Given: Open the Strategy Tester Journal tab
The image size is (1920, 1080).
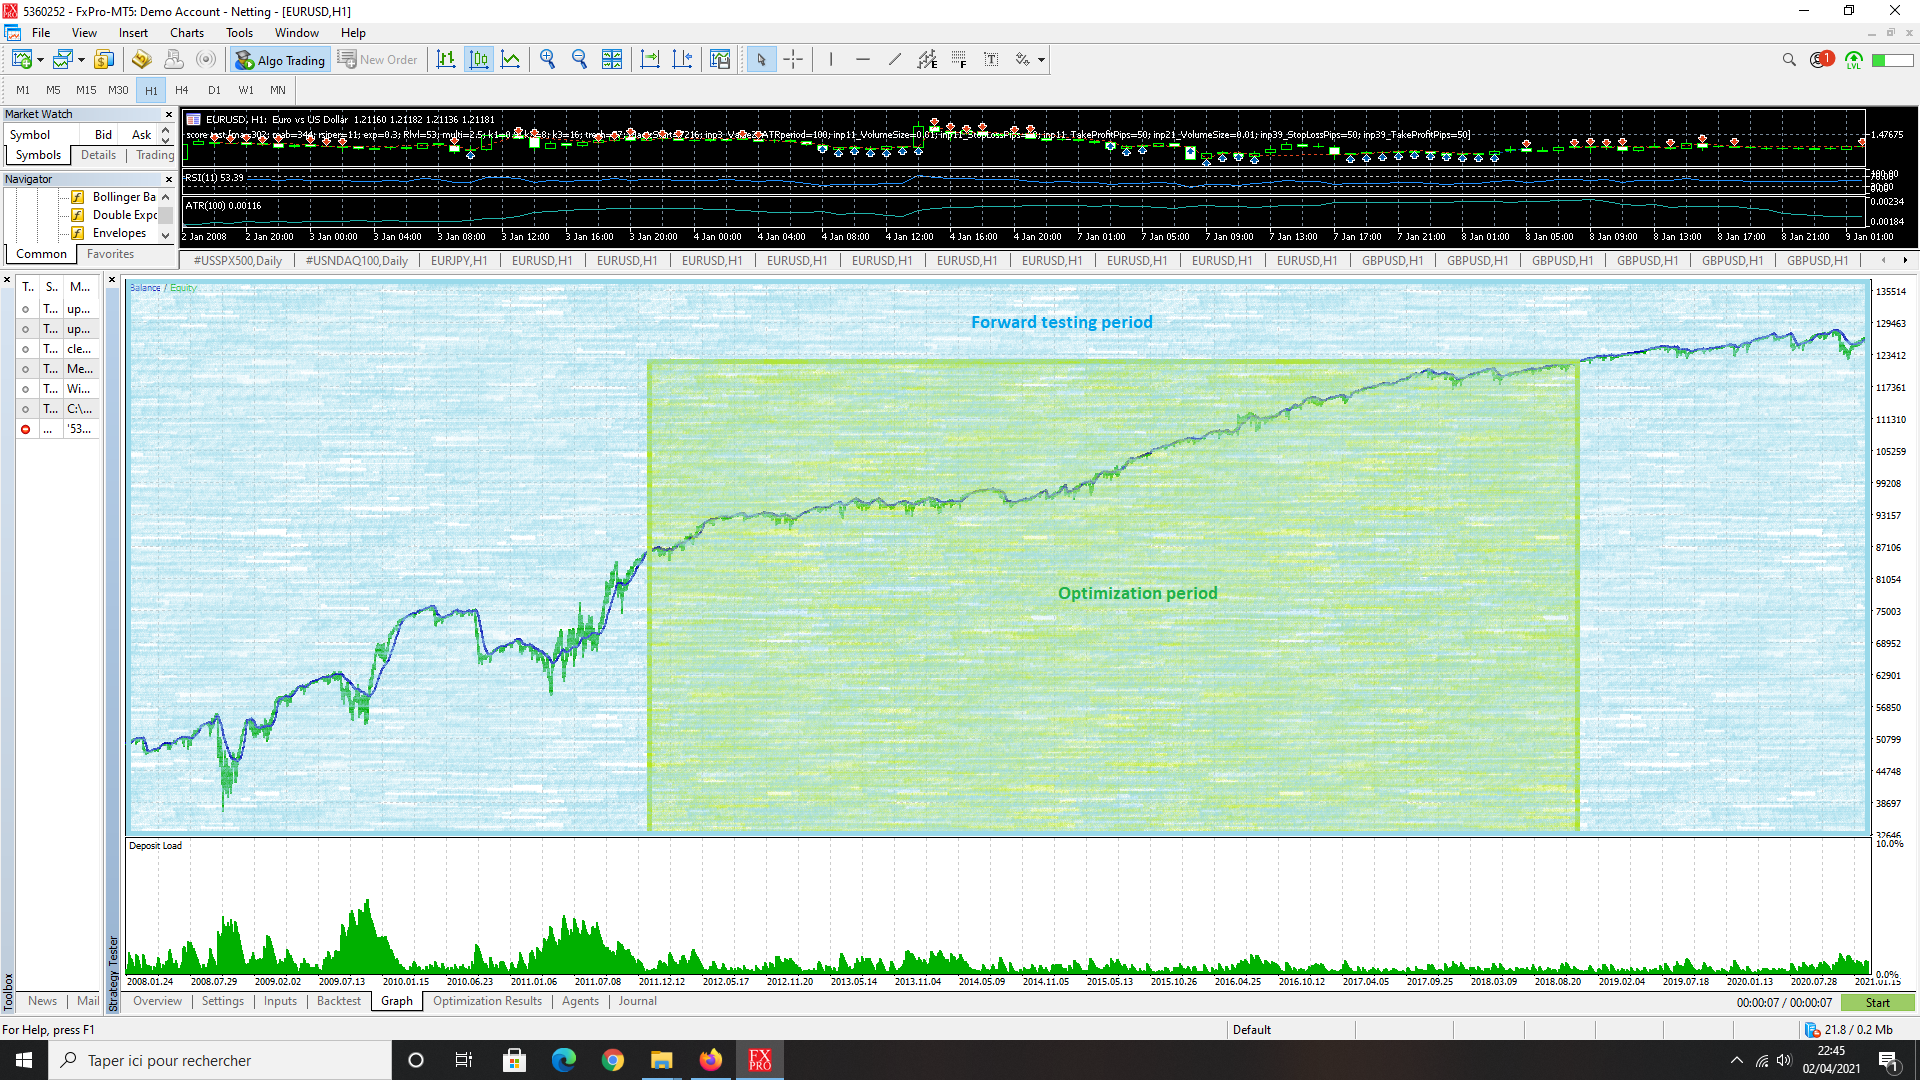Looking at the screenshot, I should pos(637,1001).
